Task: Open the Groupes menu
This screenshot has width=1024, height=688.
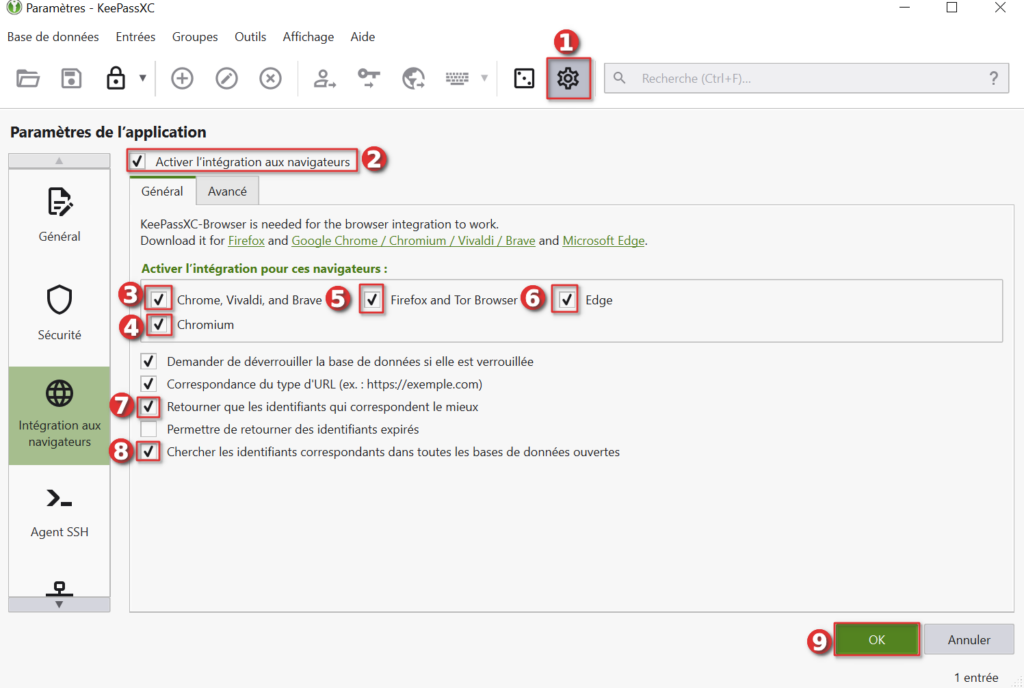Action: coord(194,37)
